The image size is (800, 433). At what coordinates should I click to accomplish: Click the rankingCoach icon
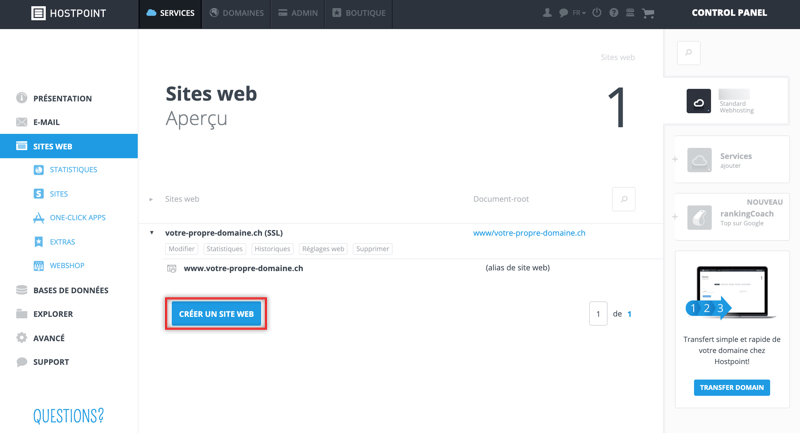click(699, 218)
